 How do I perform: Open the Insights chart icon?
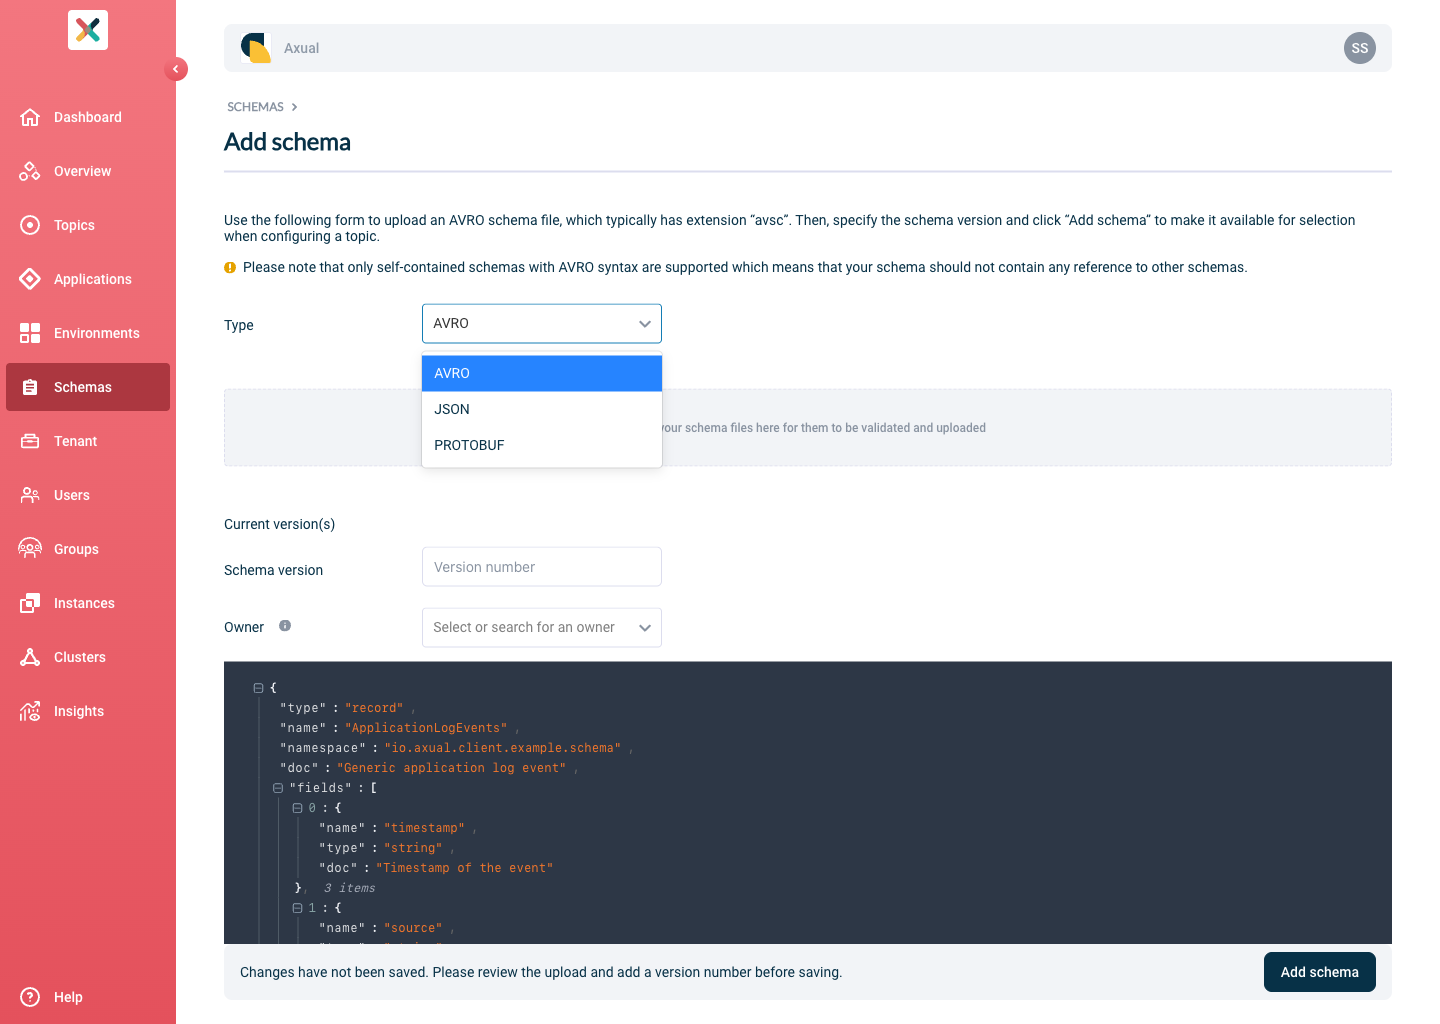30,711
